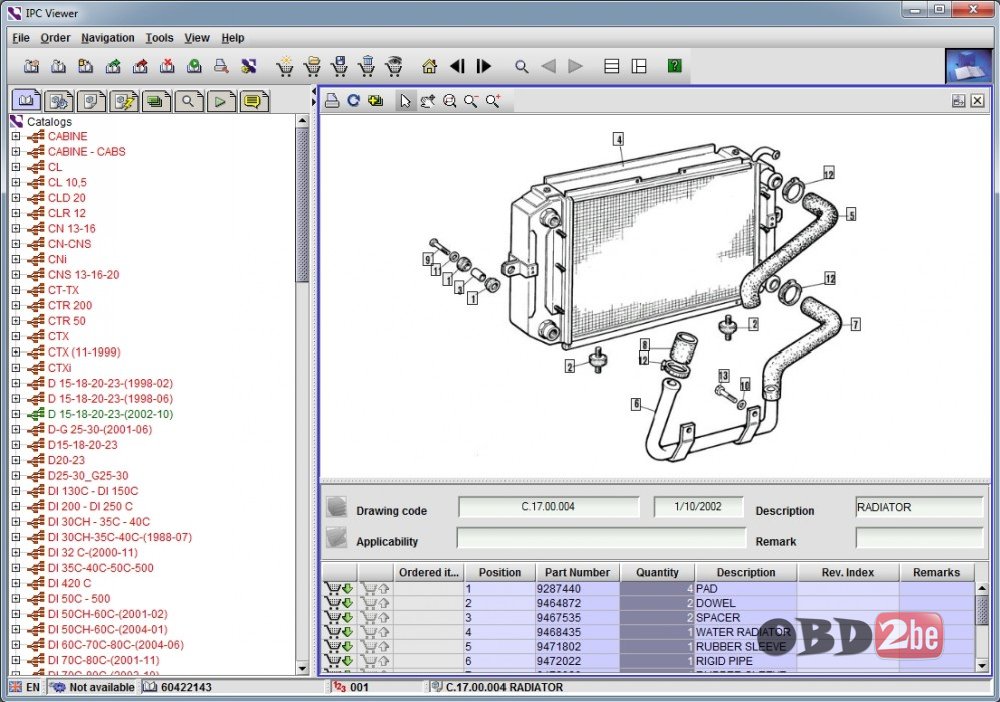Open the File menu

pyautogui.click(x=20, y=38)
